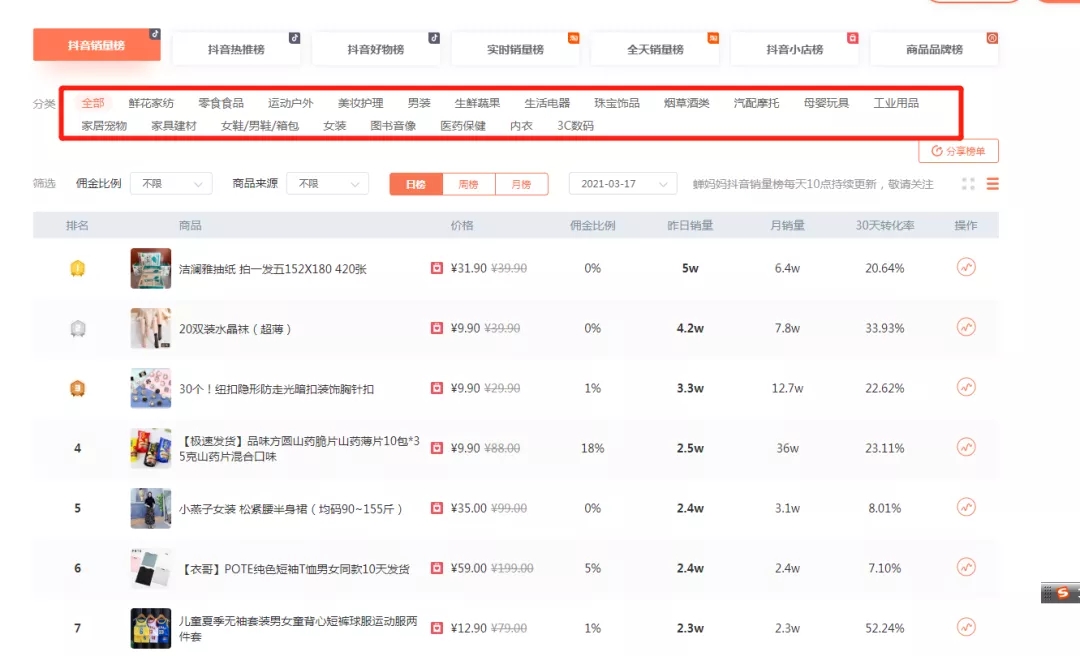Switch to 全天销量榜 tab

(x=655, y=49)
